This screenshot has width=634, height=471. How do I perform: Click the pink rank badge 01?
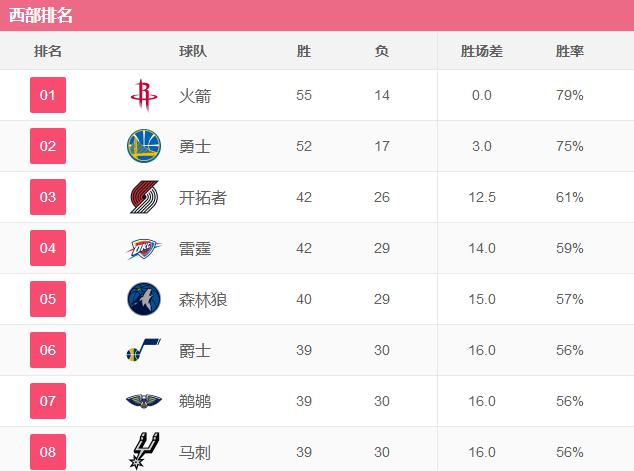(48, 96)
